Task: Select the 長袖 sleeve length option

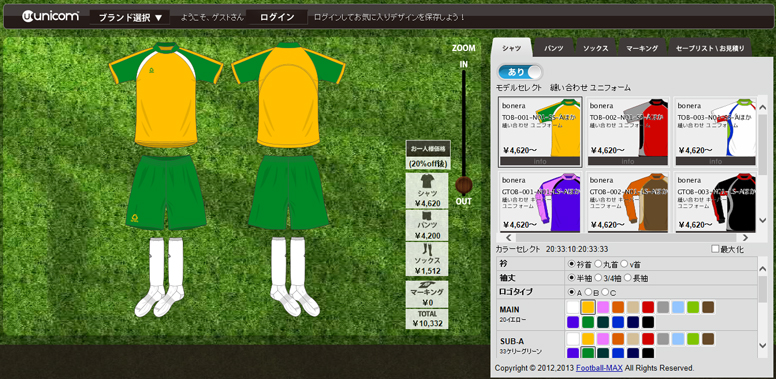Action: pos(627,278)
